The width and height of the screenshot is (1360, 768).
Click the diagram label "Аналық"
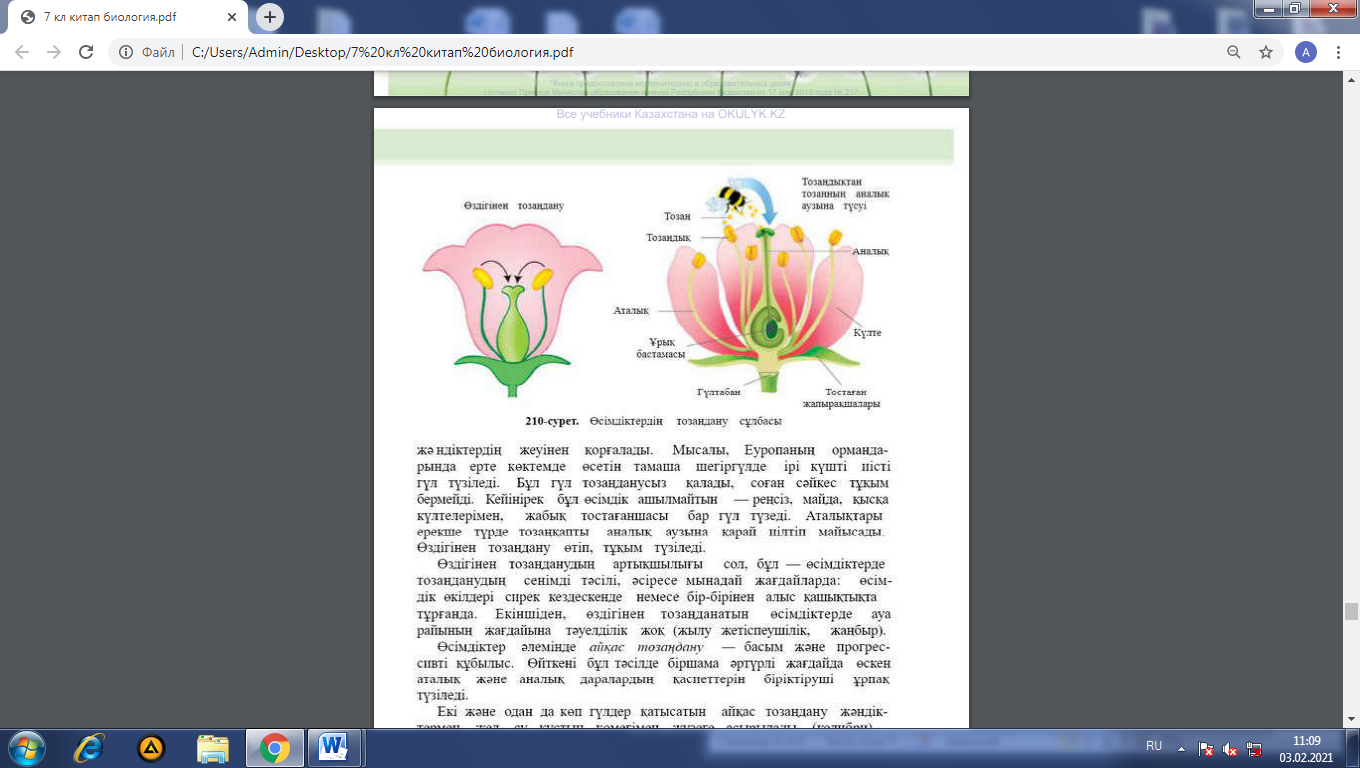coord(870,251)
